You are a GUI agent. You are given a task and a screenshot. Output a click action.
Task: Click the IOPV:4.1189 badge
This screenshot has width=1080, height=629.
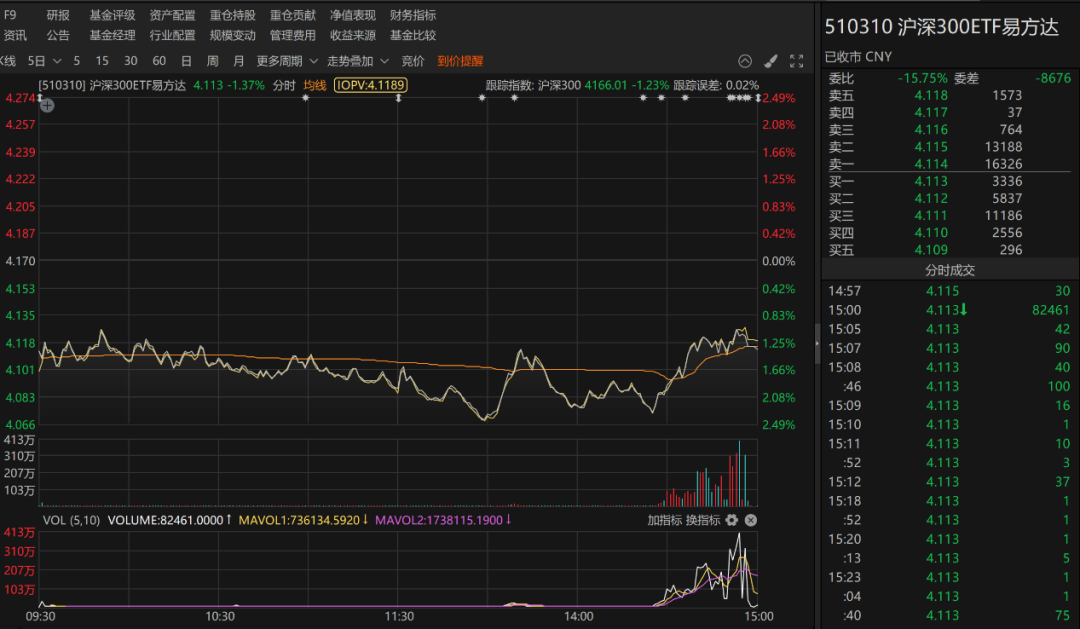(x=371, y=85)
